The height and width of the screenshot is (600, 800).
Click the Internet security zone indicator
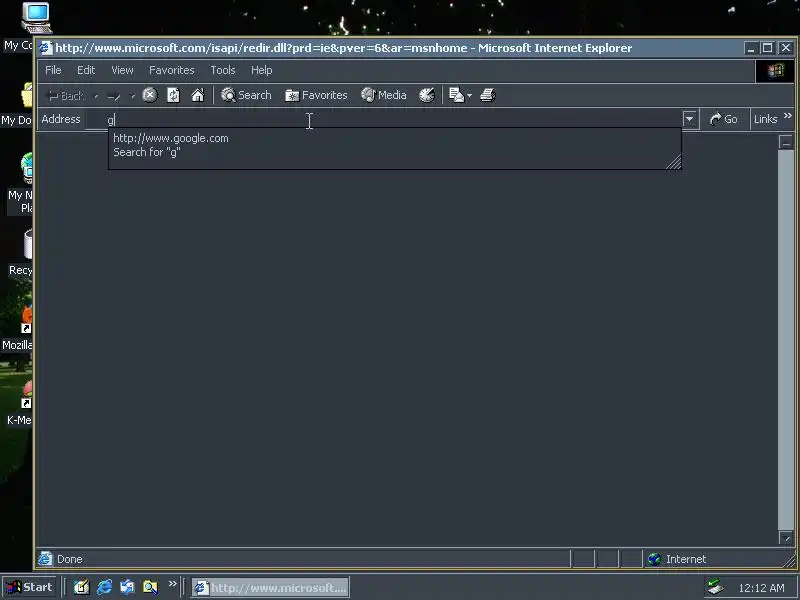pyautogui.click(x=677, y=559)
